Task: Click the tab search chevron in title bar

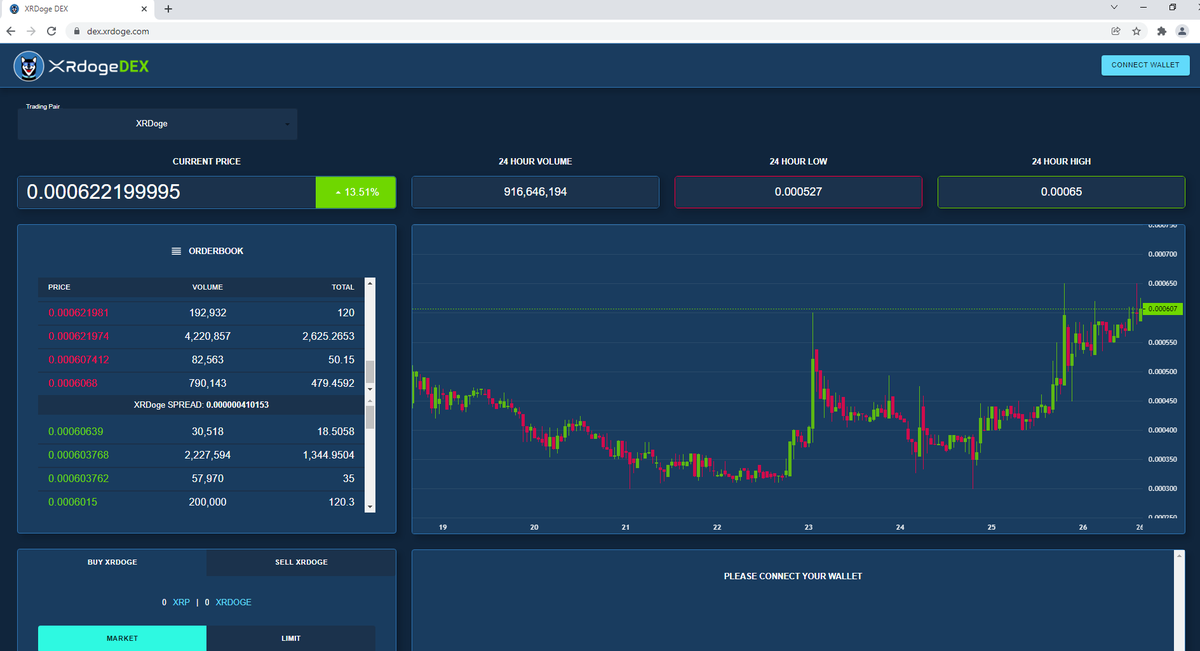Action: click(1115, 7)
